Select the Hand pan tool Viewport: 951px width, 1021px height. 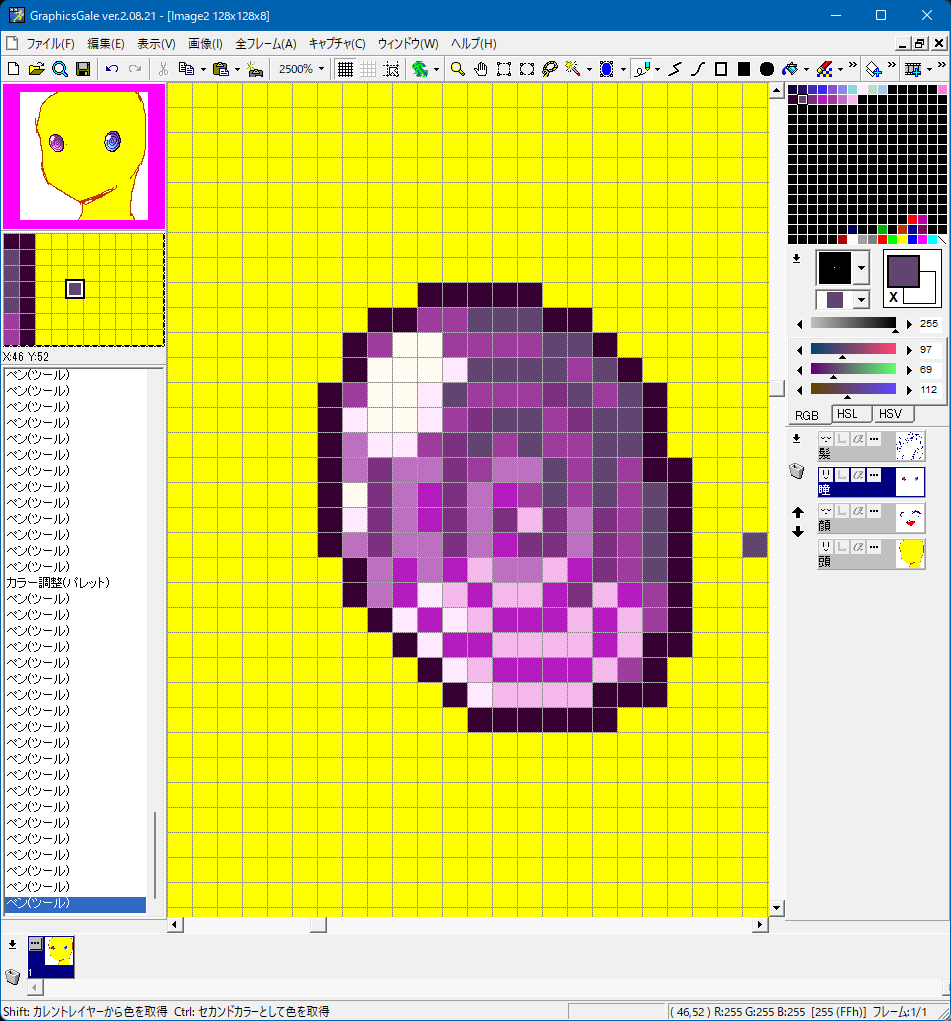coord(481,69)
